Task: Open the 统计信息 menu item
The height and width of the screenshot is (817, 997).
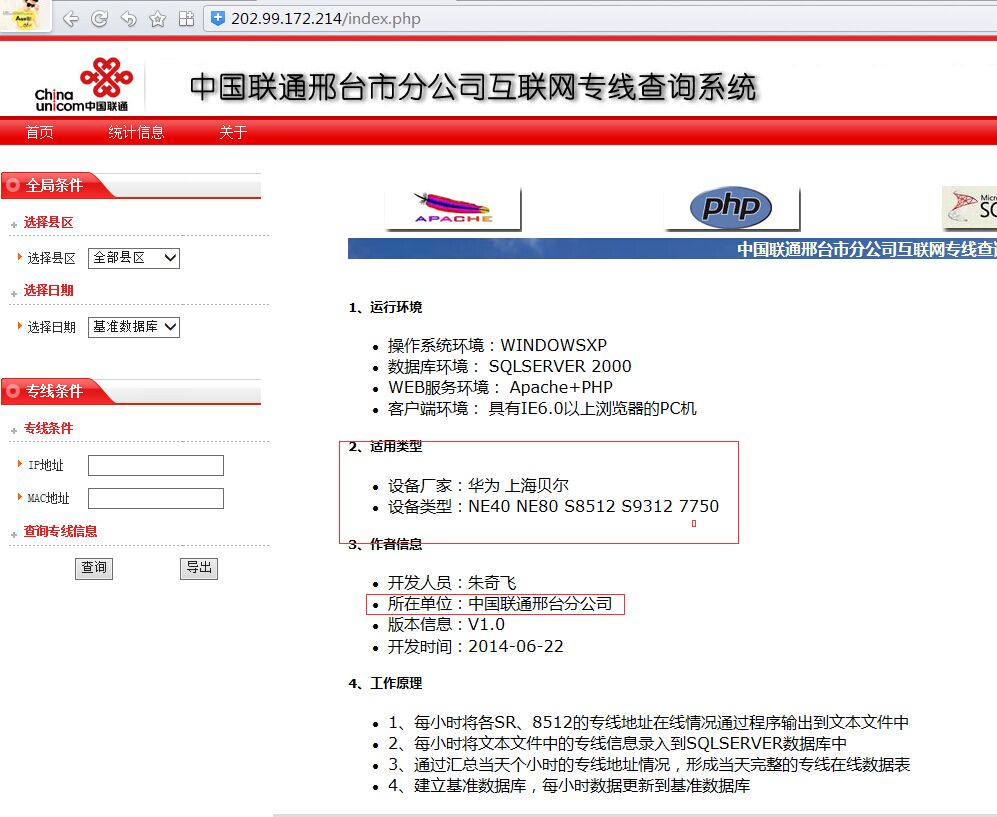Action: pos(136,132)
